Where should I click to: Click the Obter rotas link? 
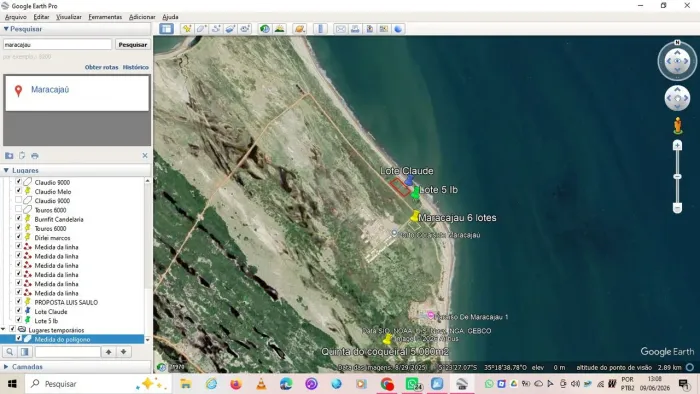point(101,67)
